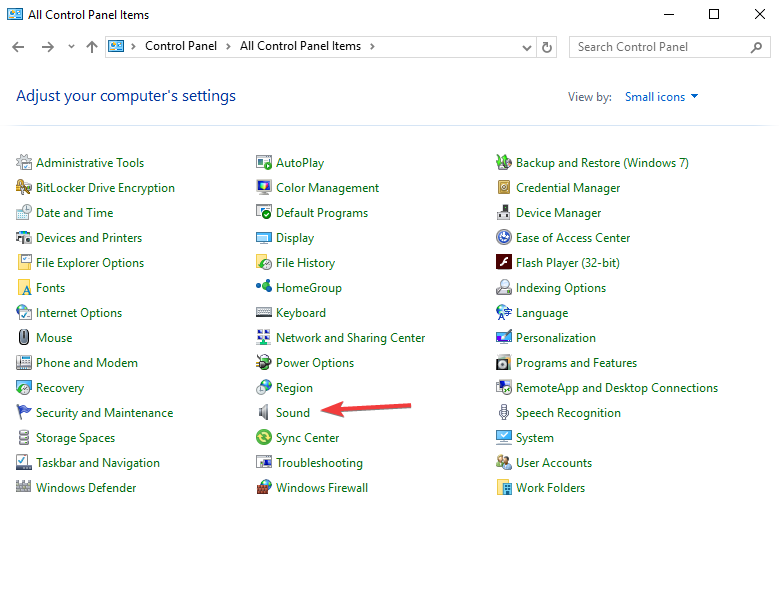This screenshot has width=779, height=590.
Task: Click the Speech Recognition microphone icon
Action: 504,412
